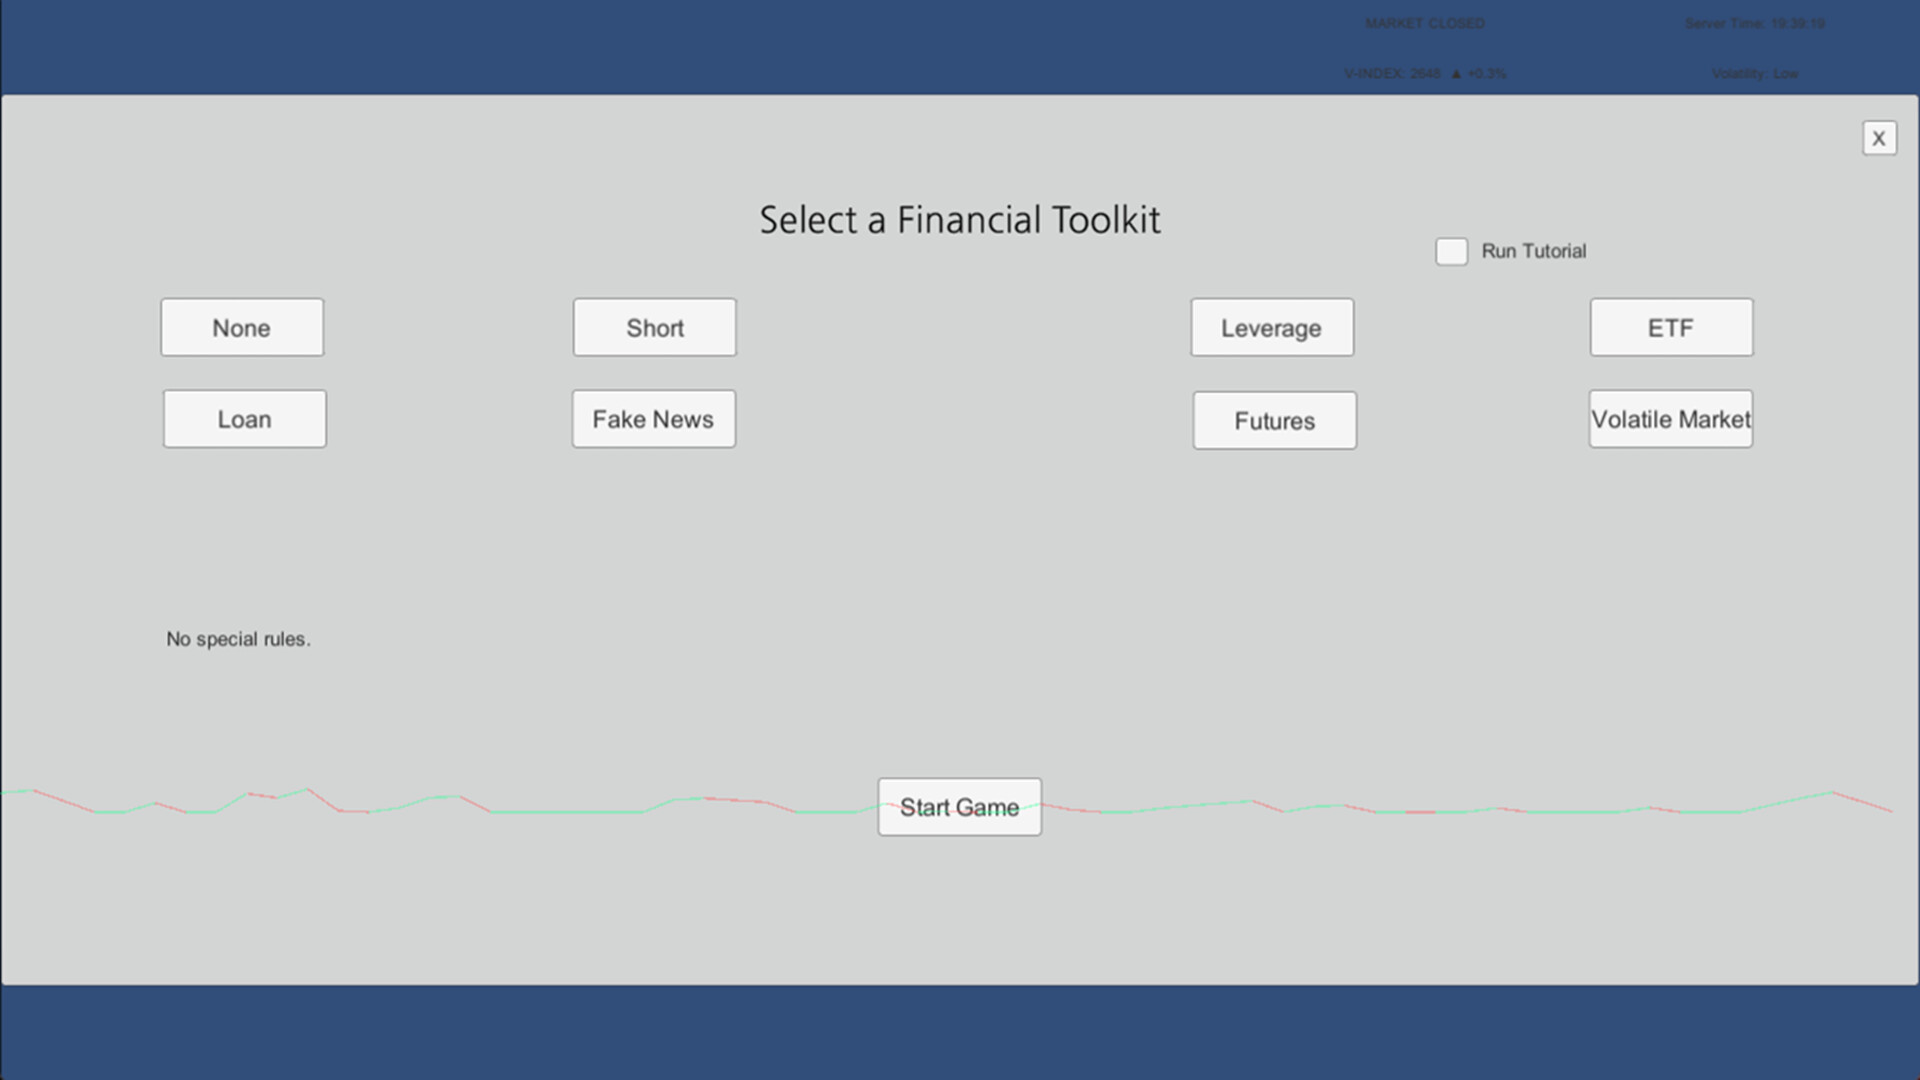Click the MARKET CLOSED status indicator
This screenshot has height=1080, width=1920.
pos(1424,23)
